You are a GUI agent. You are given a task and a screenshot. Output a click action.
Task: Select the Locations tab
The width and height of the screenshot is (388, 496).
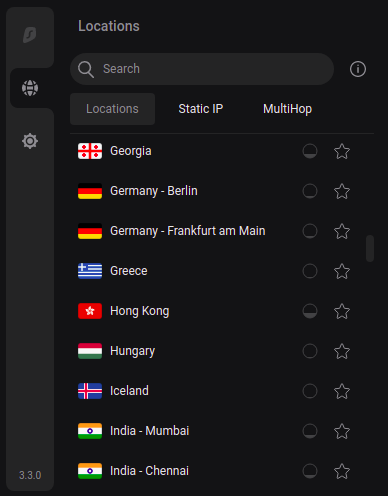pyautogui.click(x=112, y=109)
